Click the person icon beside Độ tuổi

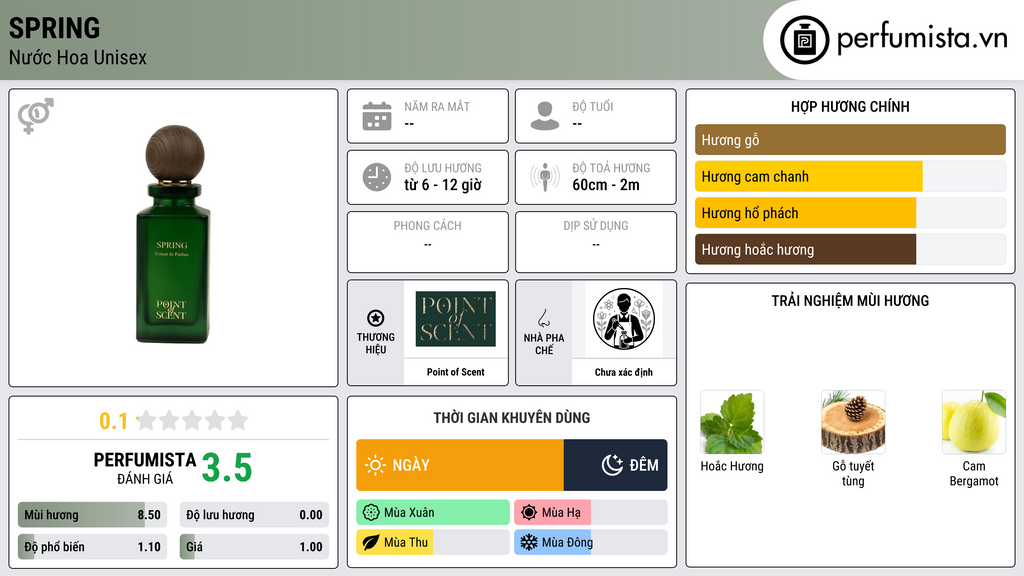click(545, 116)
